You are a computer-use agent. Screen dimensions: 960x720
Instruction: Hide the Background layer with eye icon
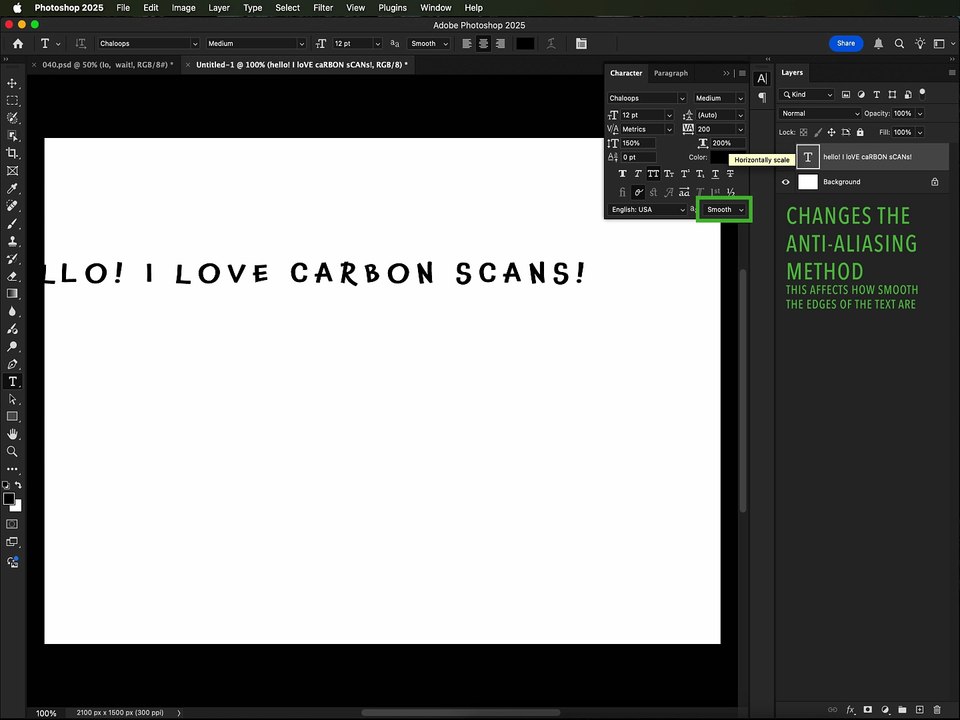tap(786, 182)
